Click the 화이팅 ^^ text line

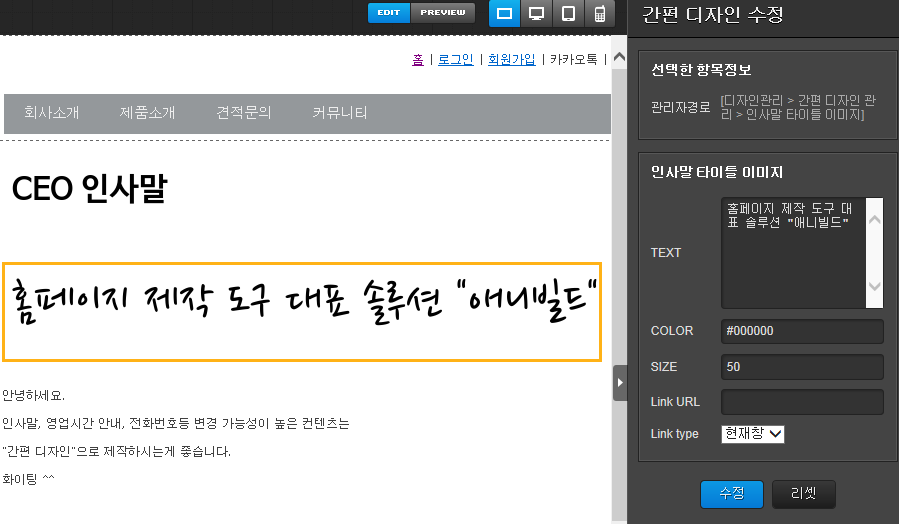click(x=28, y=479)
